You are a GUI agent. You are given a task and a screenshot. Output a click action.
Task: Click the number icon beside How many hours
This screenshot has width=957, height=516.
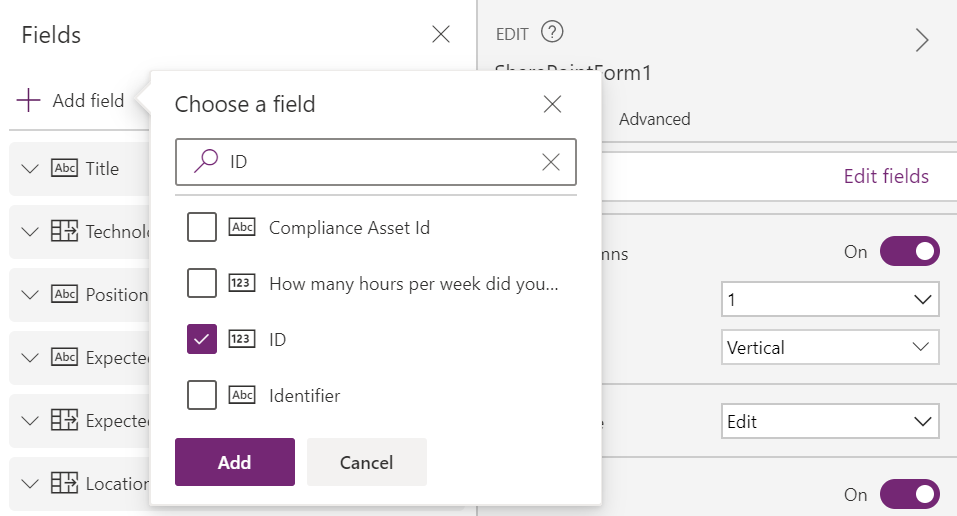(242, 283)
